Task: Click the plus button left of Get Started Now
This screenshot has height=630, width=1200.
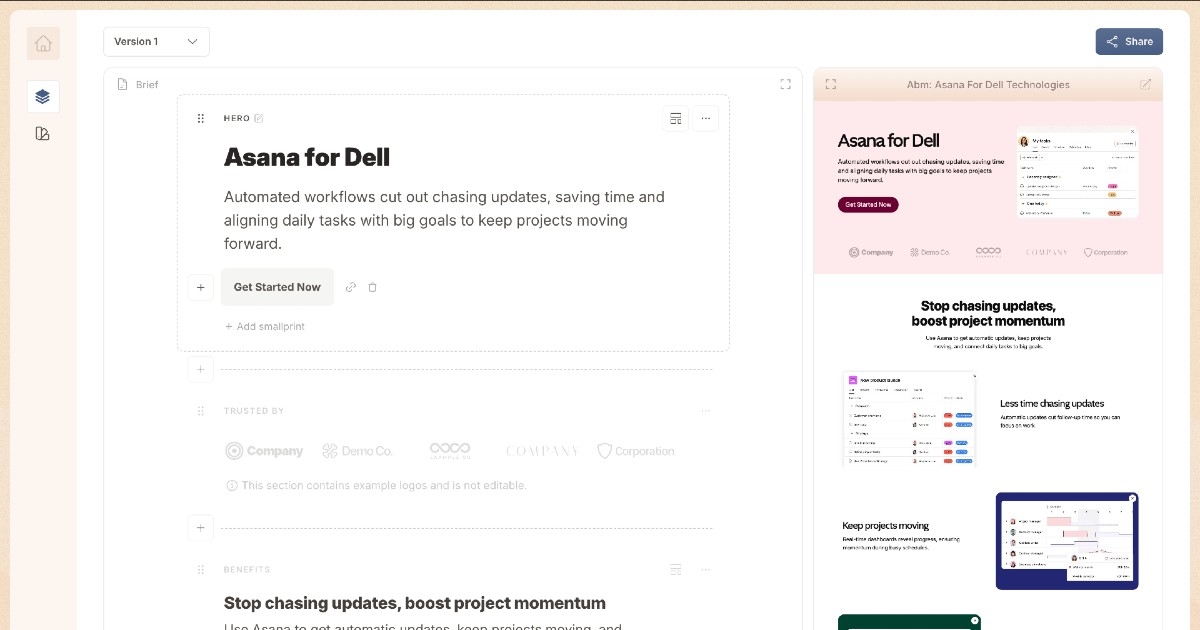Action: pos(201,287)
